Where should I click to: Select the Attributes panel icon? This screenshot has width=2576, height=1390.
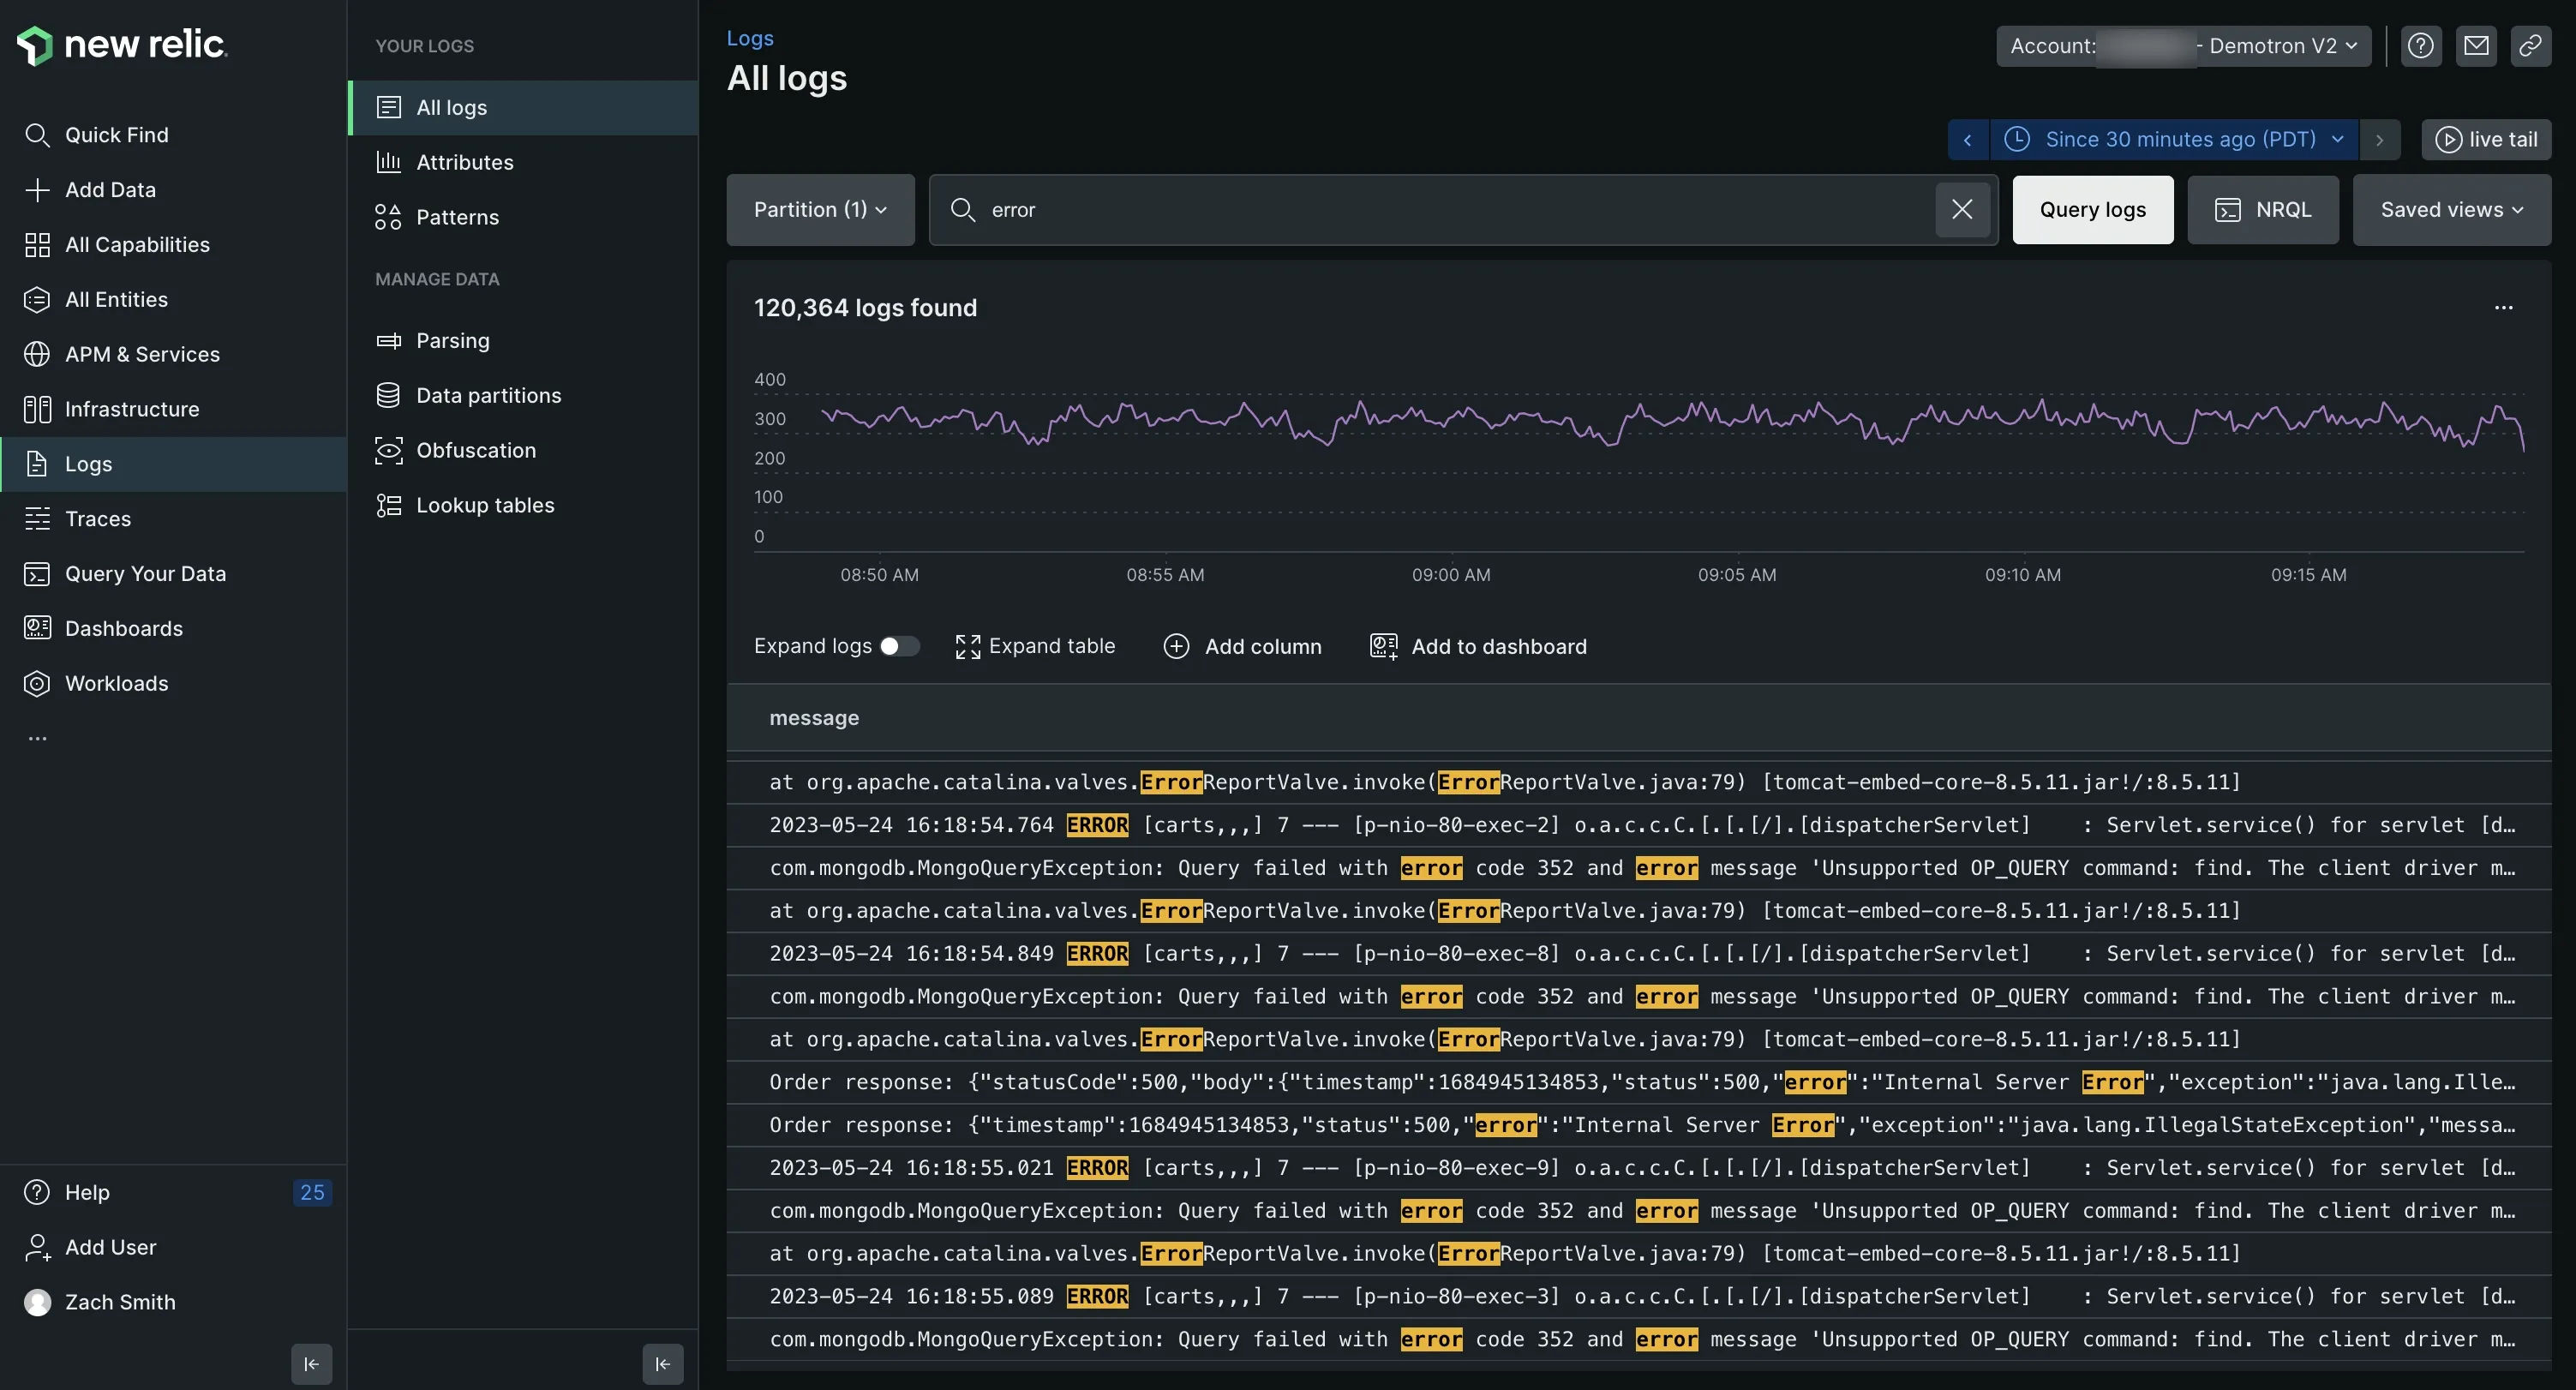tap(464, 162)
